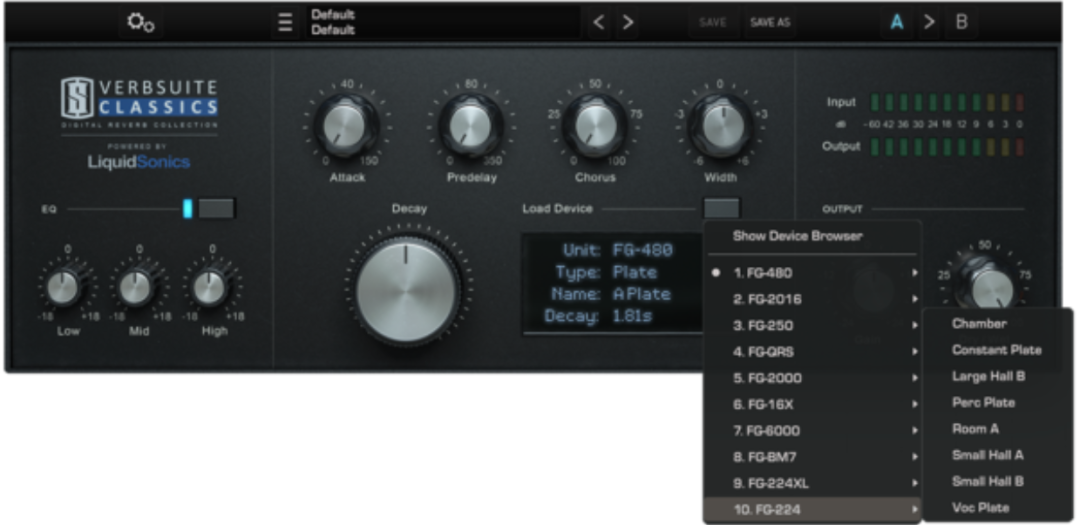Expand 2. FG-2016 submenu

point(811,299)
